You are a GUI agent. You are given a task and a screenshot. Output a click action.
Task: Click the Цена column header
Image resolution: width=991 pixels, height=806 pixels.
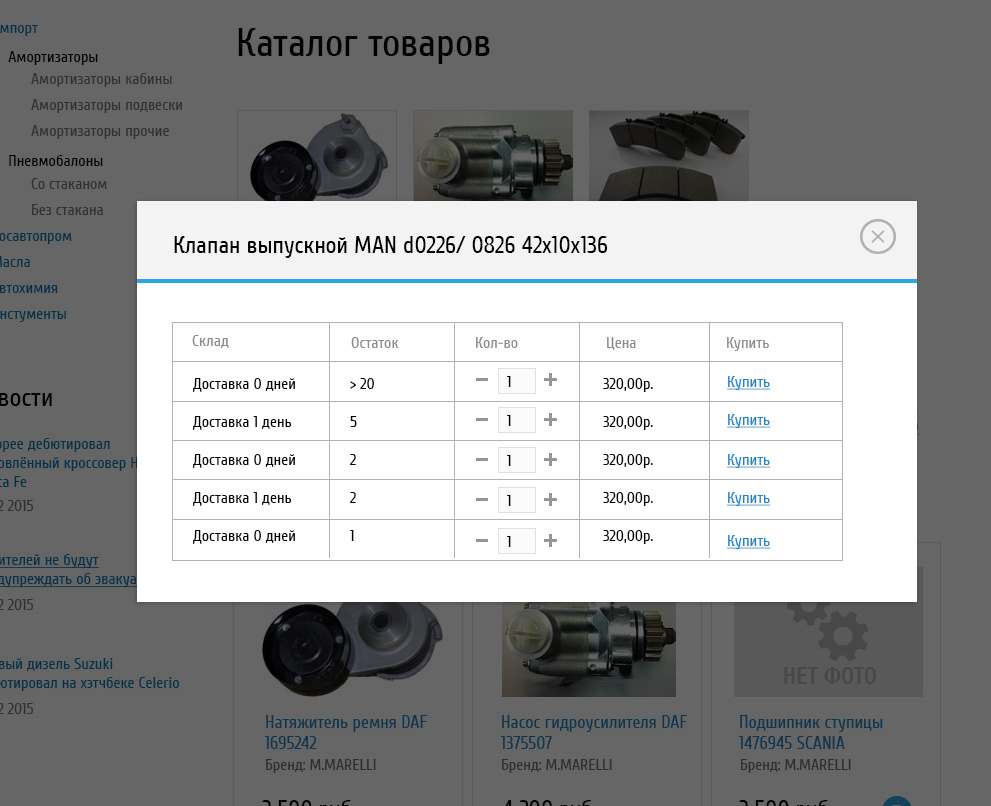point(621,343)
